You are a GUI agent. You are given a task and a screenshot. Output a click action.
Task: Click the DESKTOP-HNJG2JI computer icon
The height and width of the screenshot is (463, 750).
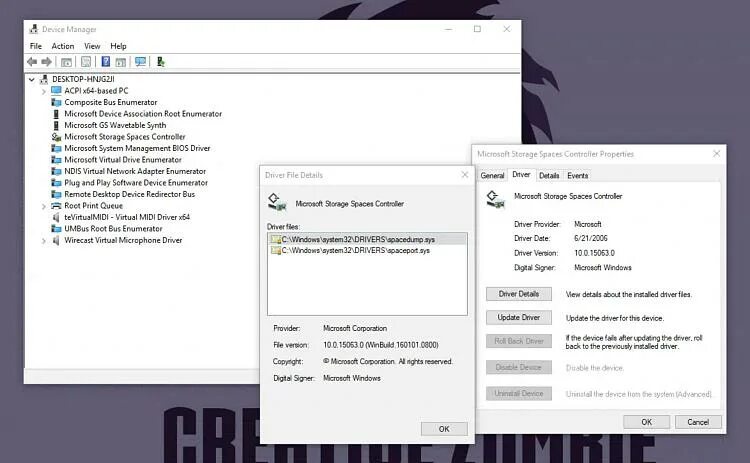click(44, 79)
